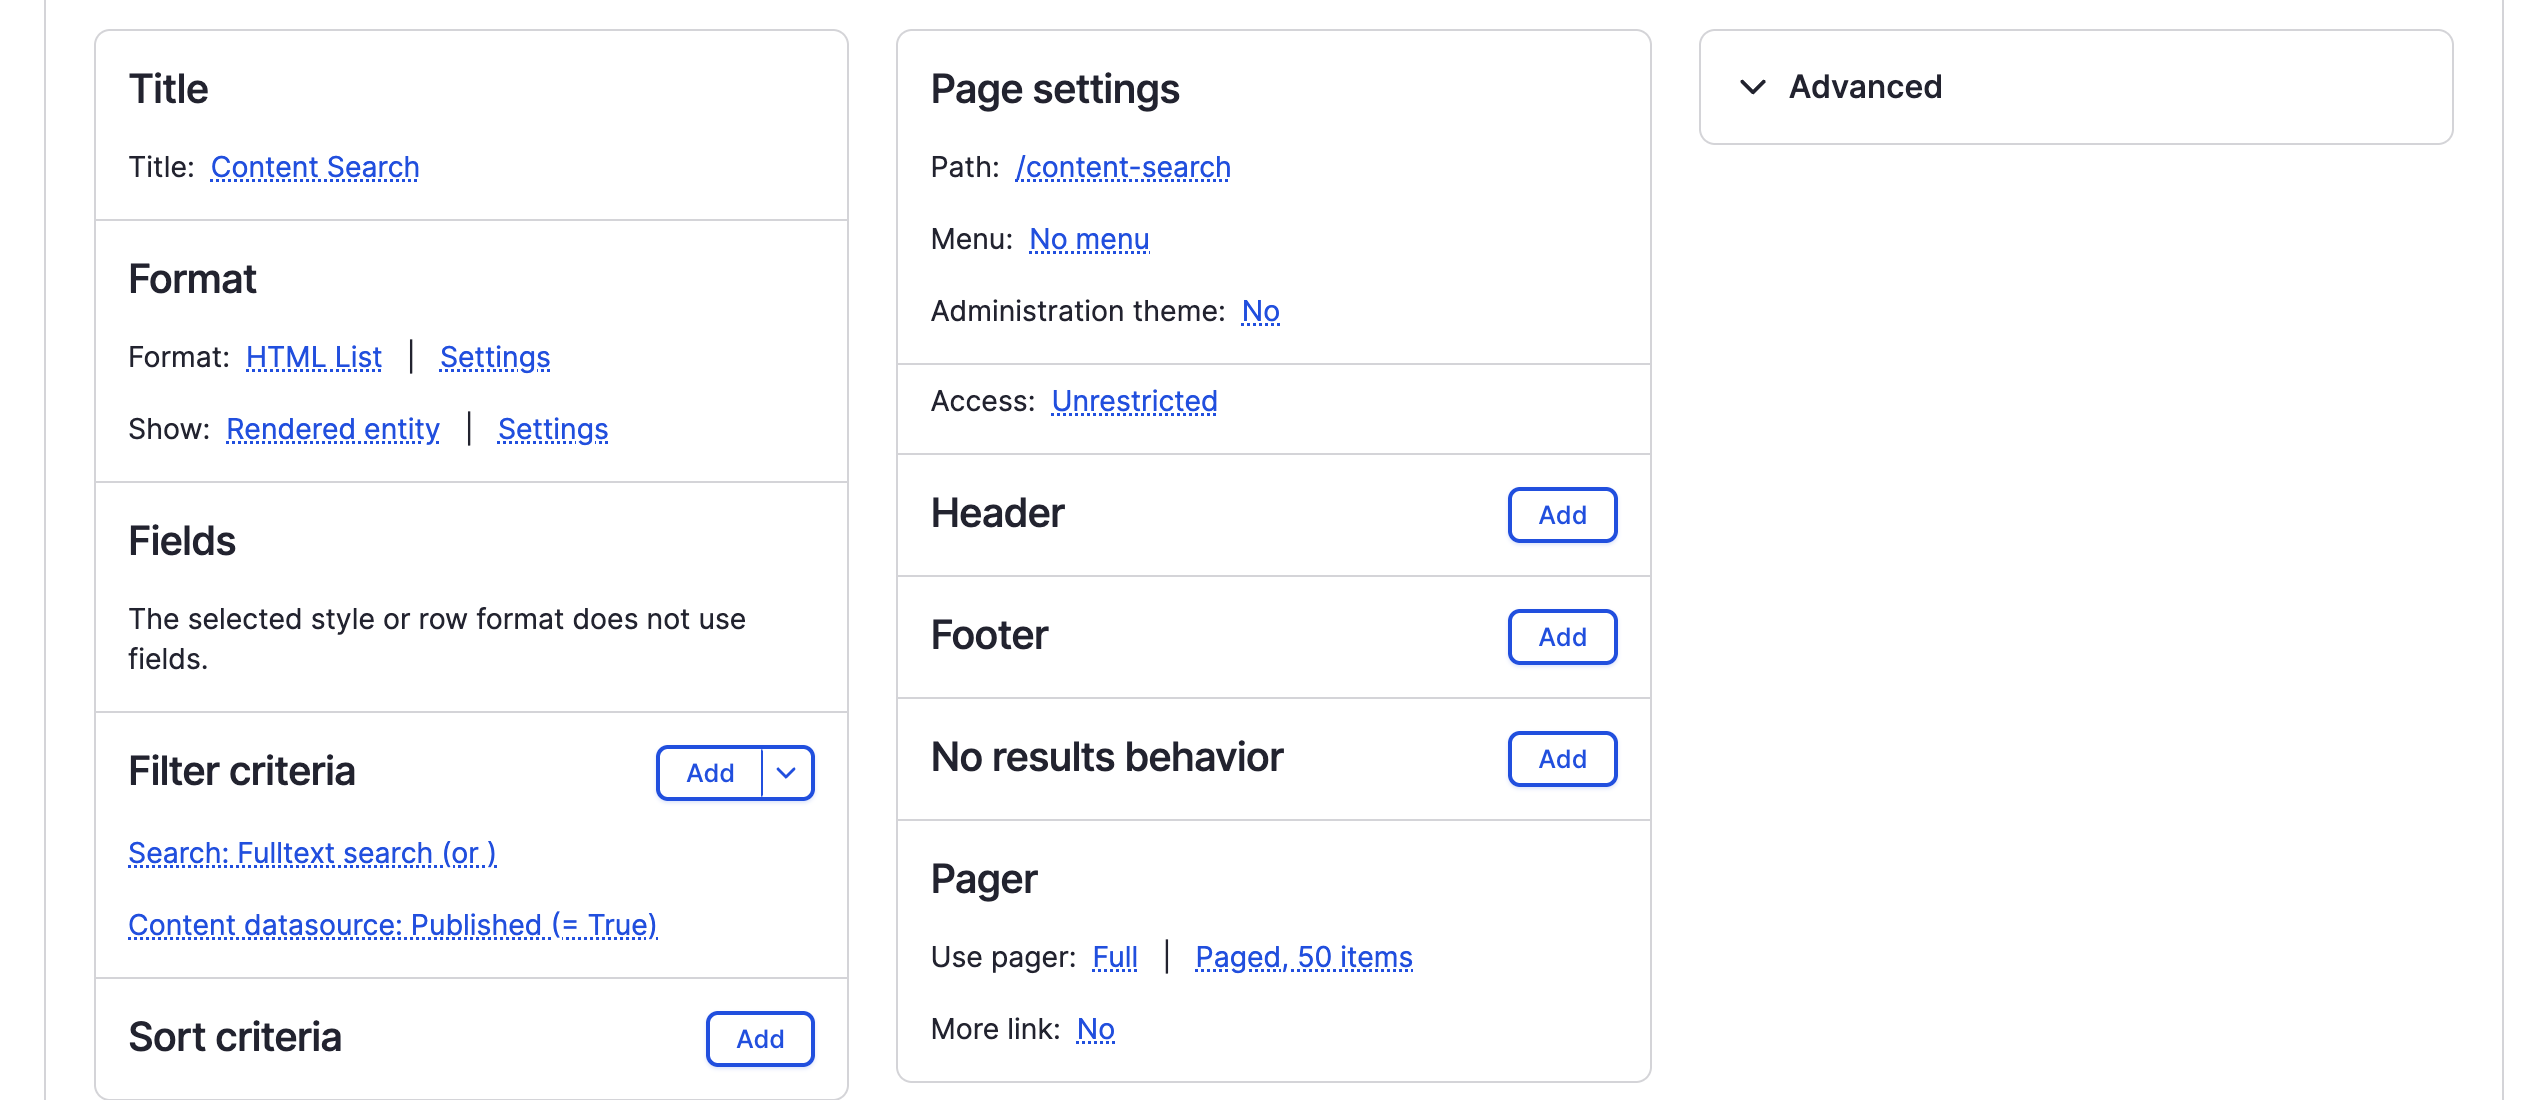This screenshot has width=2526, height=1100.
Task: Change the More link setting
Action: 1095,1028
